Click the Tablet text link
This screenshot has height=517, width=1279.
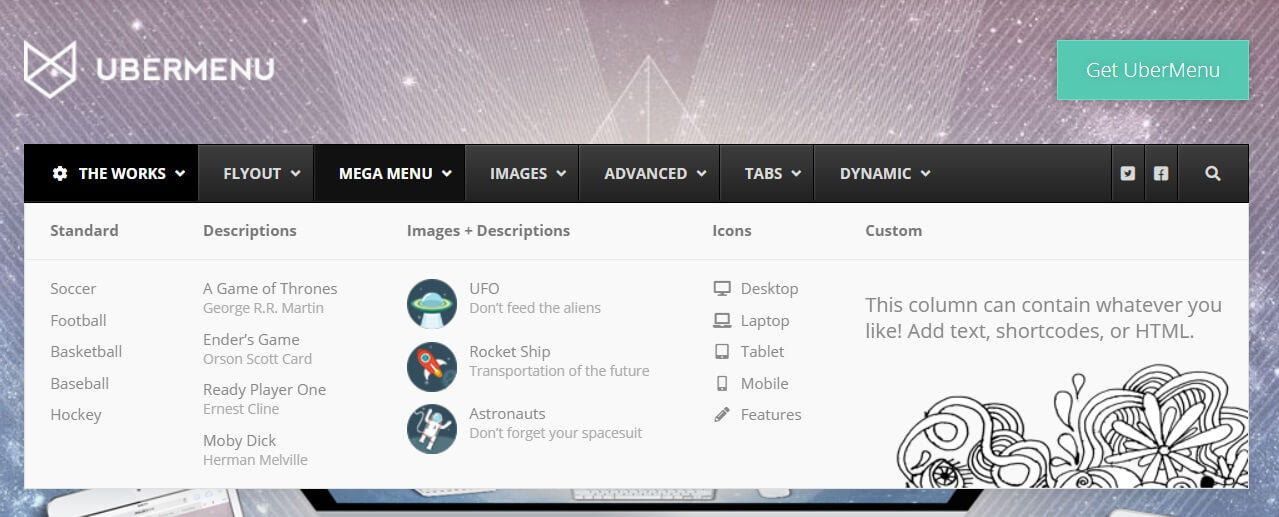tap(762, 351)
